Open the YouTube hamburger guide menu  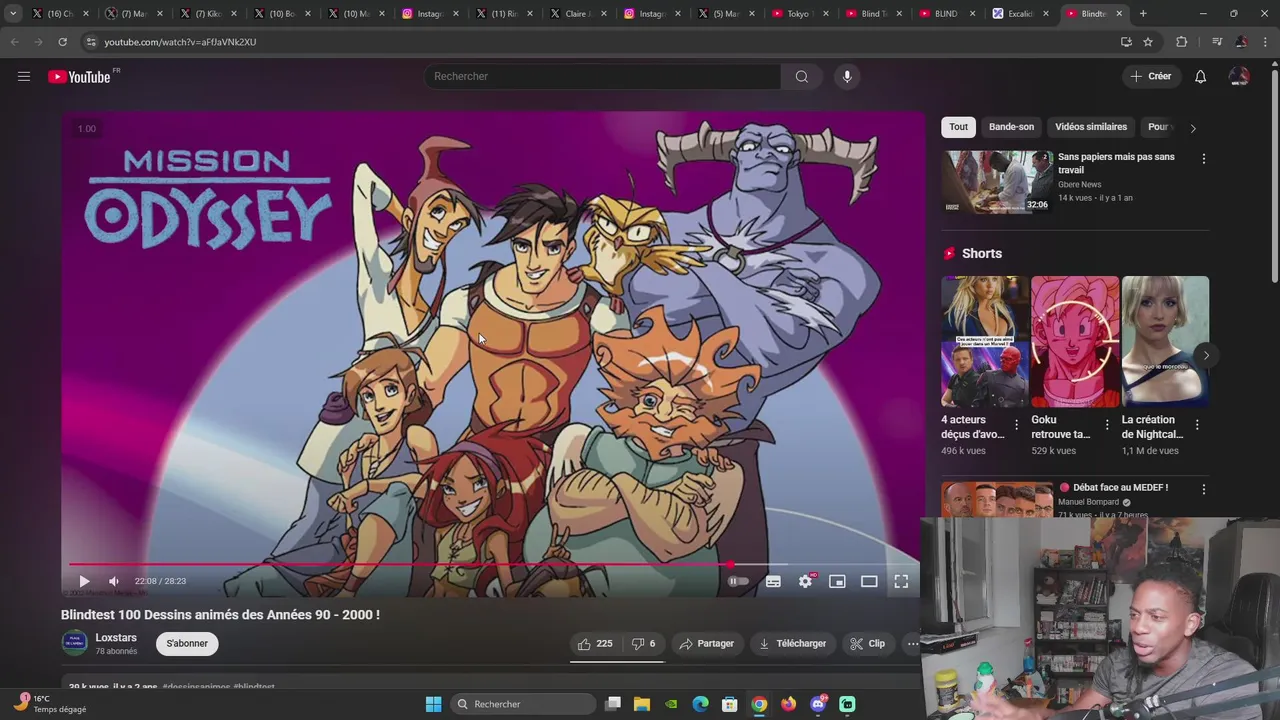pyautogui.click(x=24, y=76)
